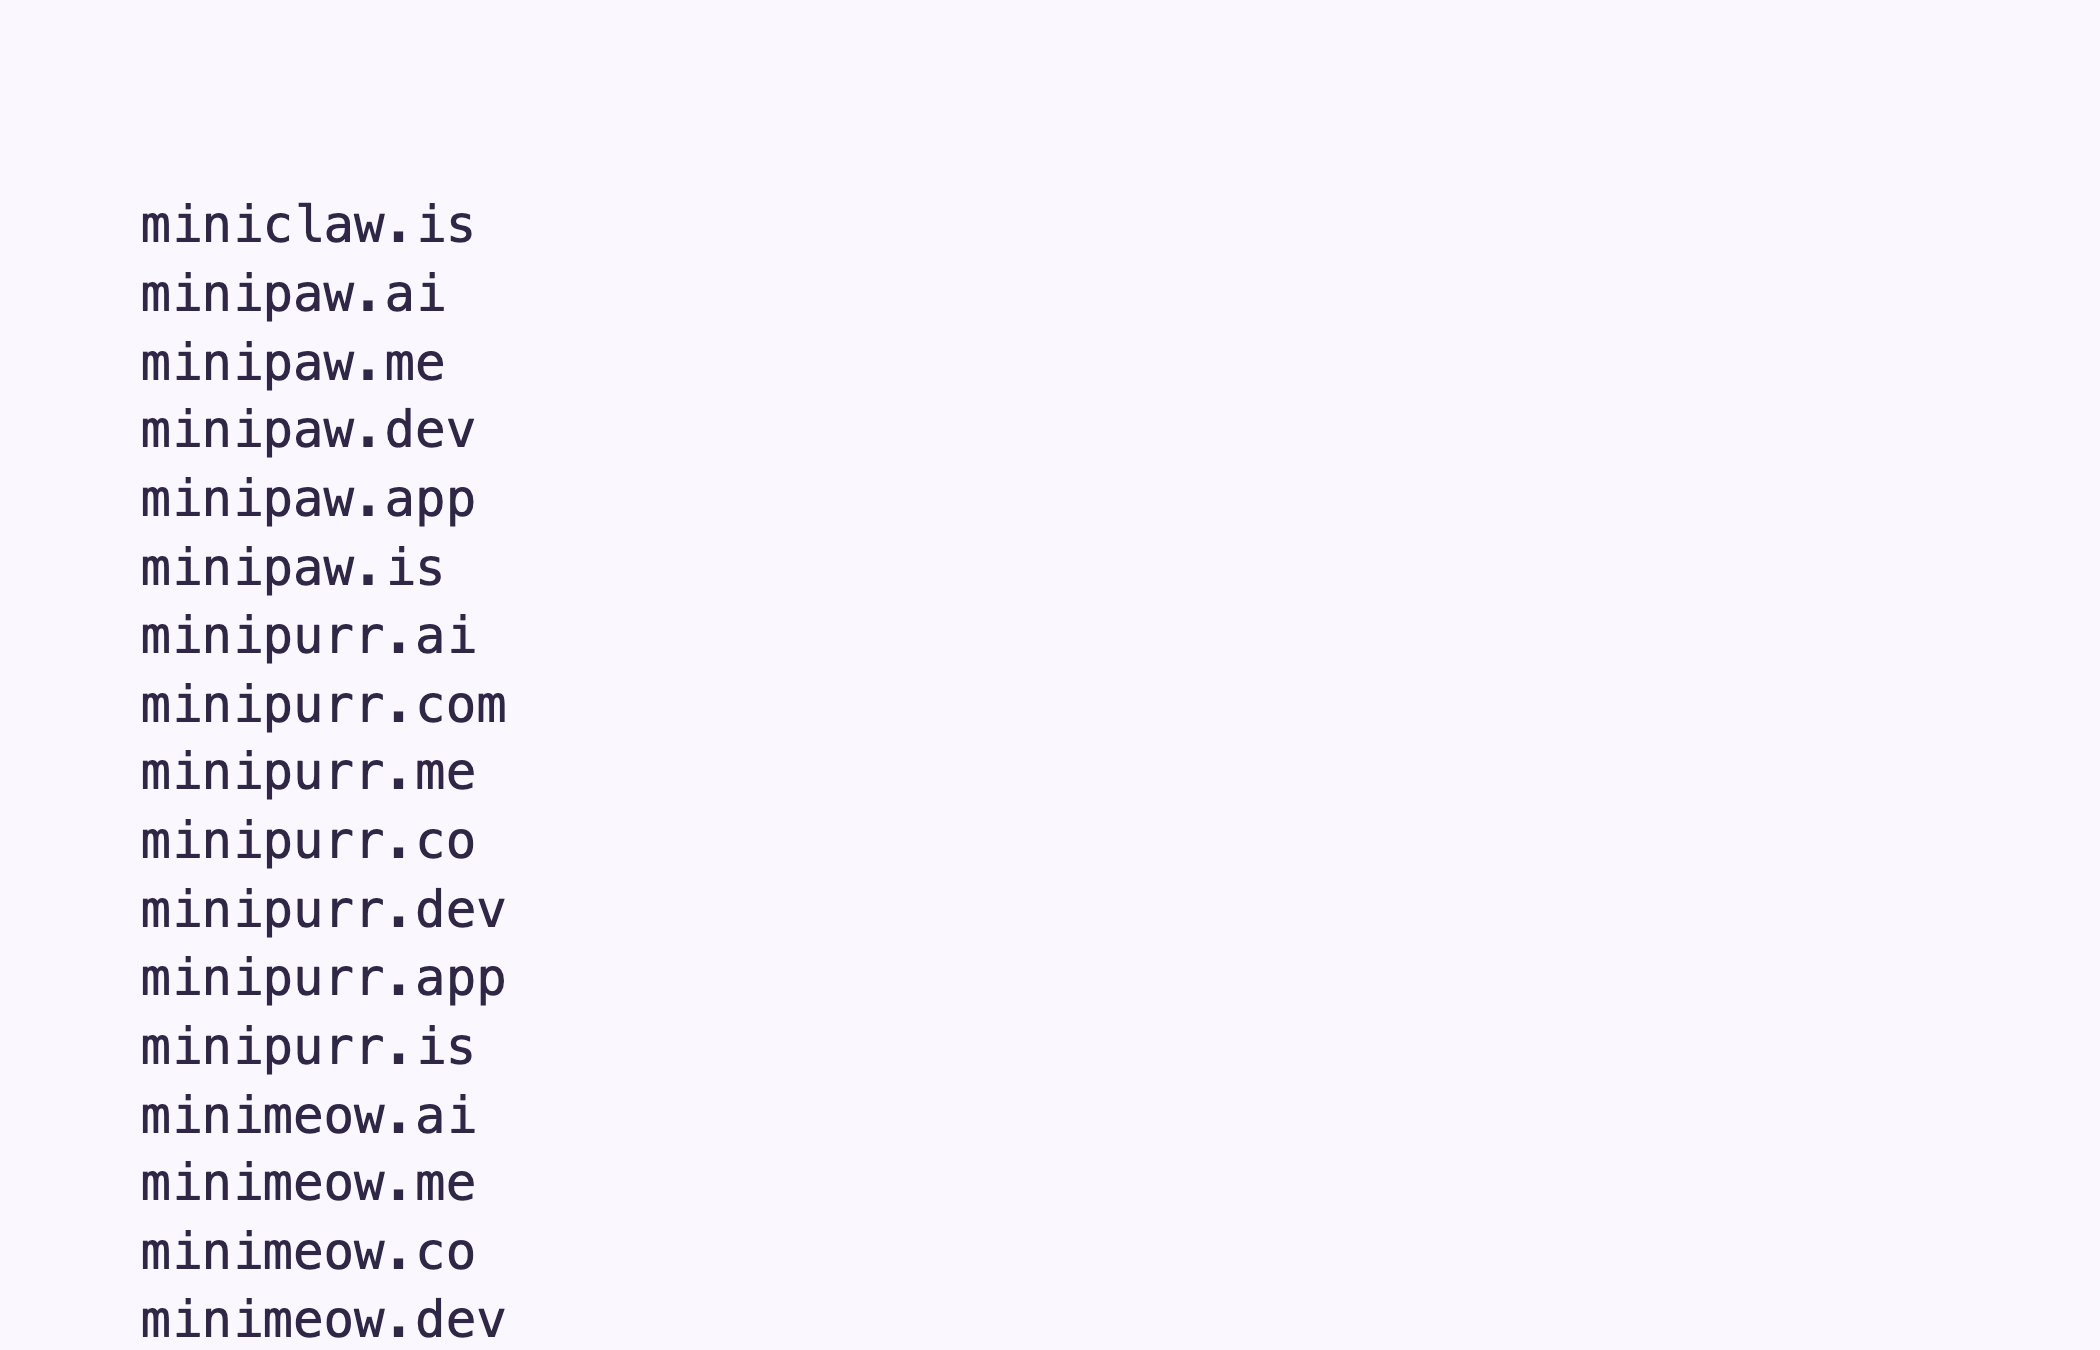Click the miniclaw.is domain text
The height and width of the screenshot is (1350, 2100).
pos(307,226)
